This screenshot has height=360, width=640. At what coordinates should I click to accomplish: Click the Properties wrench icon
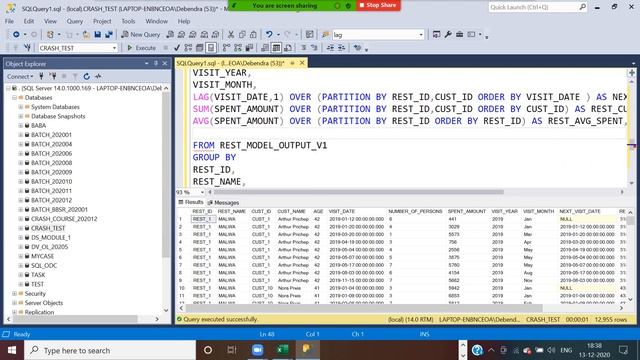[448, 35]
